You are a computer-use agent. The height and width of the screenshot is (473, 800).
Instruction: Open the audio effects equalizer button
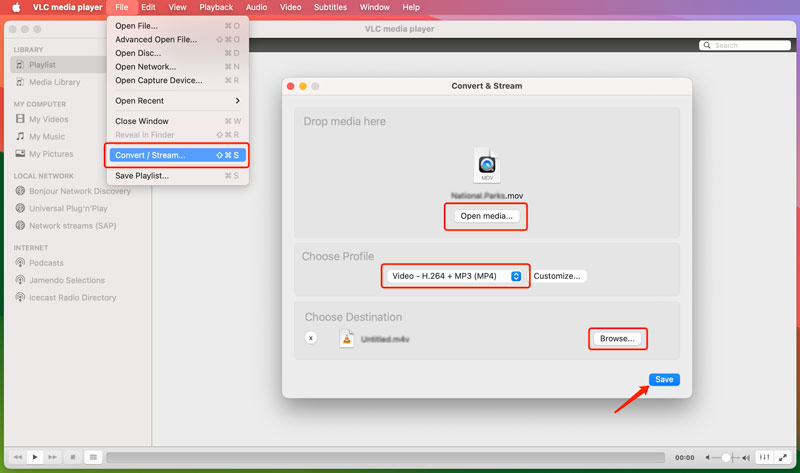pyautogui.click(x=764, y=457)
